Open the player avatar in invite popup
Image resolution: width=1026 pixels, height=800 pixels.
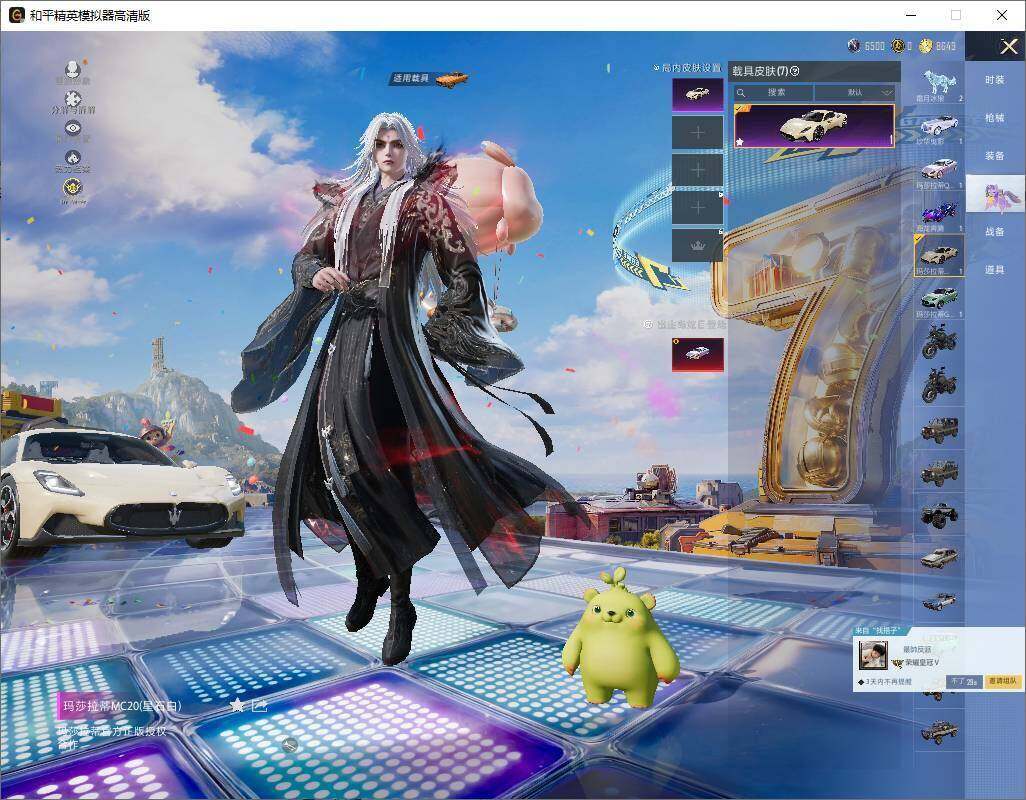[x=873, y=655]
